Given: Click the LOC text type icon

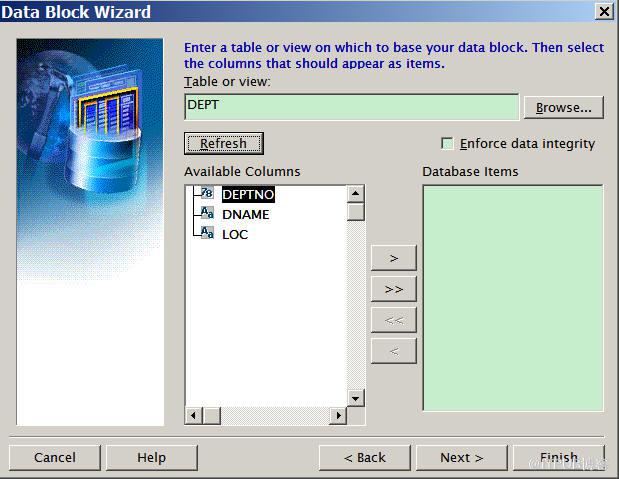Looking at the screenshot, I should point(207,233).
